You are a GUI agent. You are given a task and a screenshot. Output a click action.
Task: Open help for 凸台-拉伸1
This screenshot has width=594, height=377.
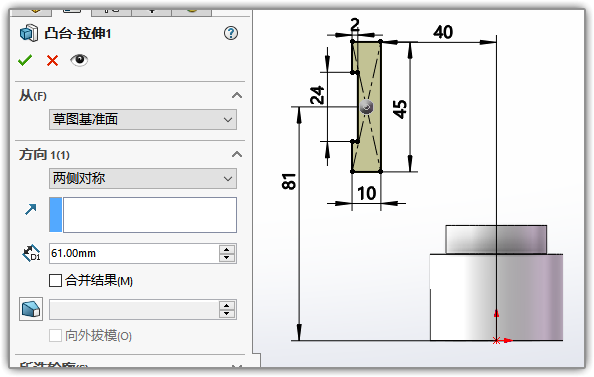[231, 33]
